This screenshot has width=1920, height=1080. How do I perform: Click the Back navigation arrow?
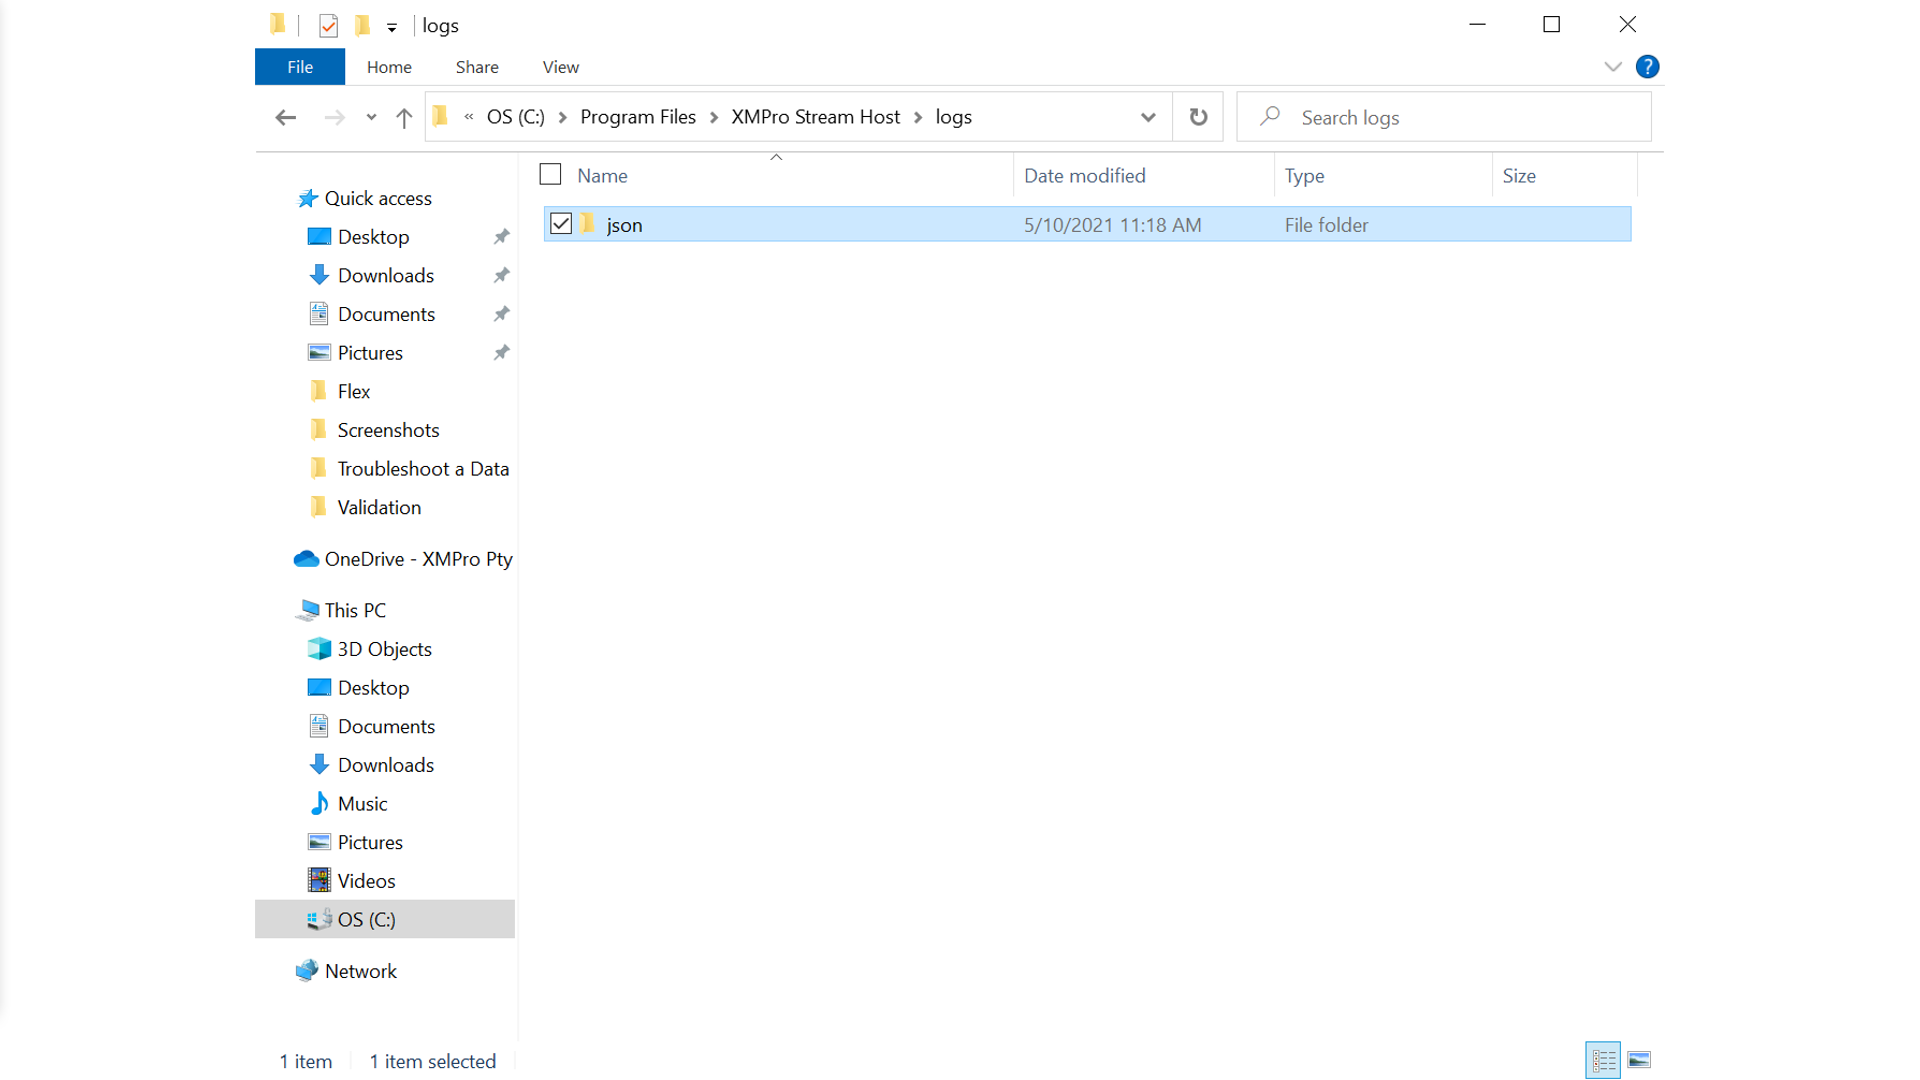tap(286, 117)
